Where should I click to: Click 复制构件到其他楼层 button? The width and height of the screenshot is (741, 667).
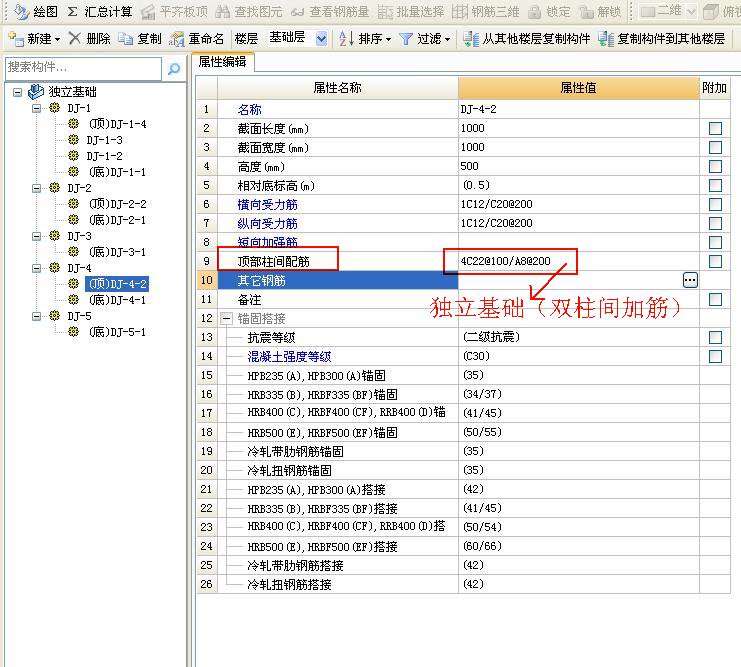coord(661,38)
